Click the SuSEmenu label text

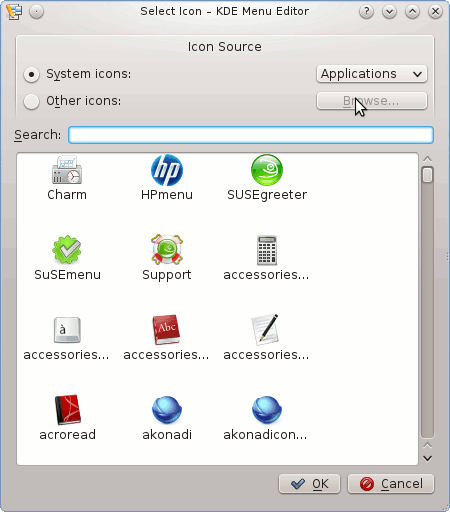67,275
